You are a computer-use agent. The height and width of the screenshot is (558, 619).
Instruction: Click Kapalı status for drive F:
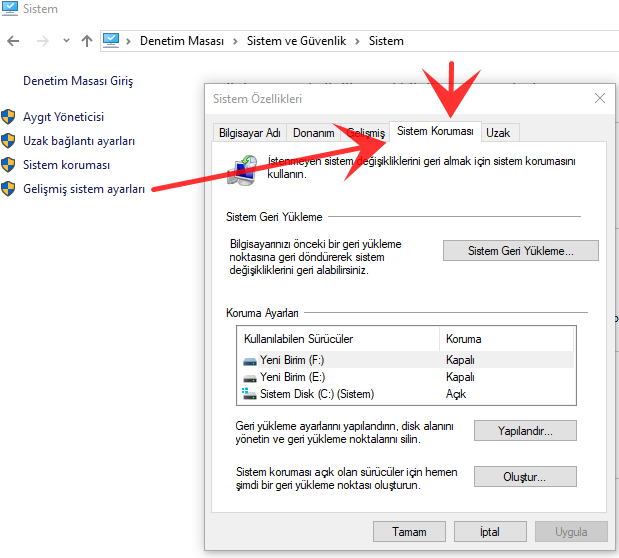pos(460,360)
